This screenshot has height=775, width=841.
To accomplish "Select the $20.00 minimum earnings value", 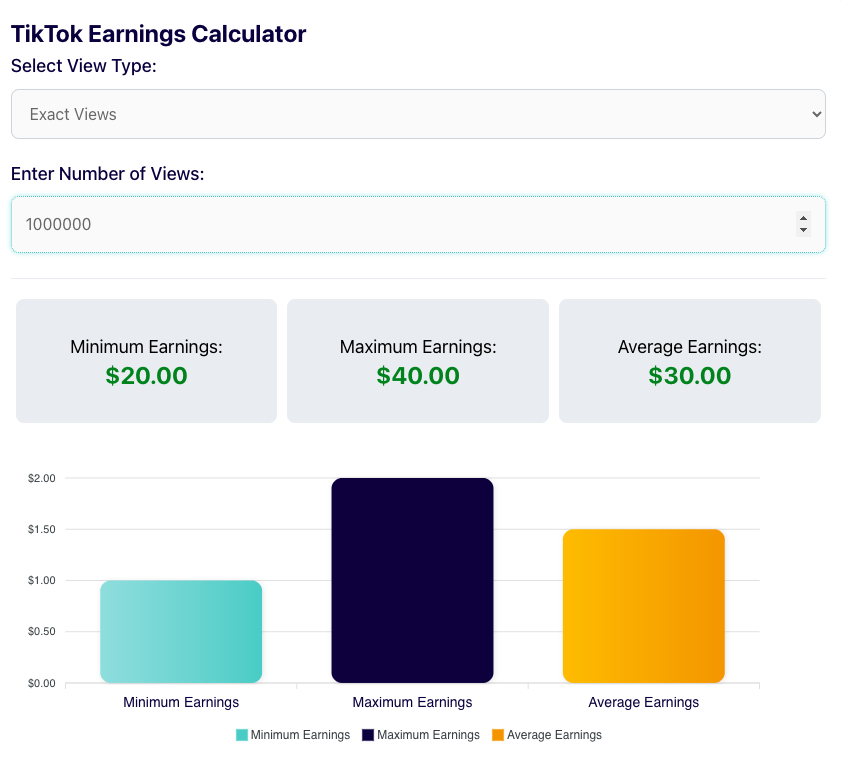I will pyautogui.click(x=146, y=375).
